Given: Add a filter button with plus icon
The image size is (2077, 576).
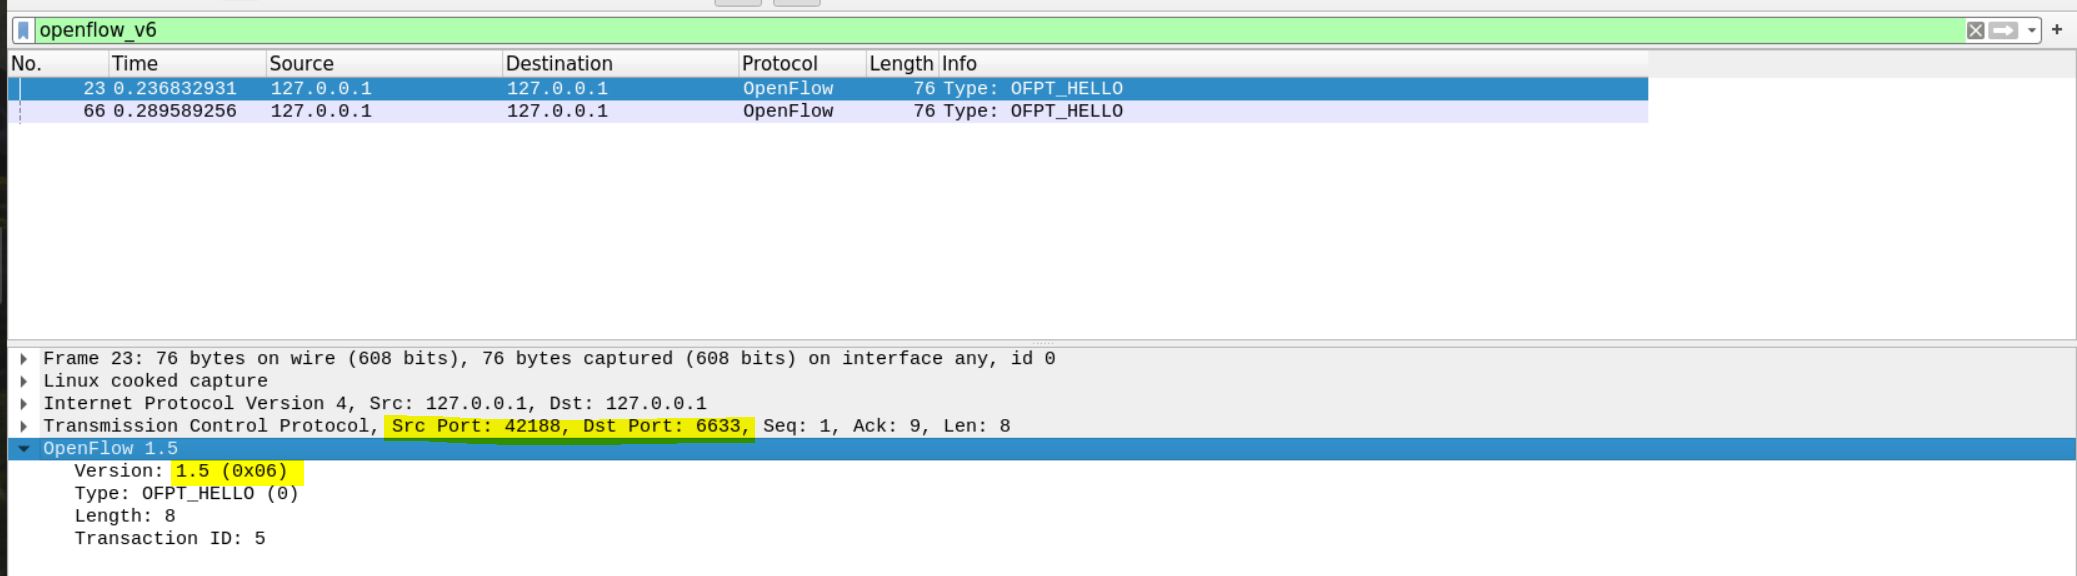Looking at the screenshot, I should point(2057,30).
